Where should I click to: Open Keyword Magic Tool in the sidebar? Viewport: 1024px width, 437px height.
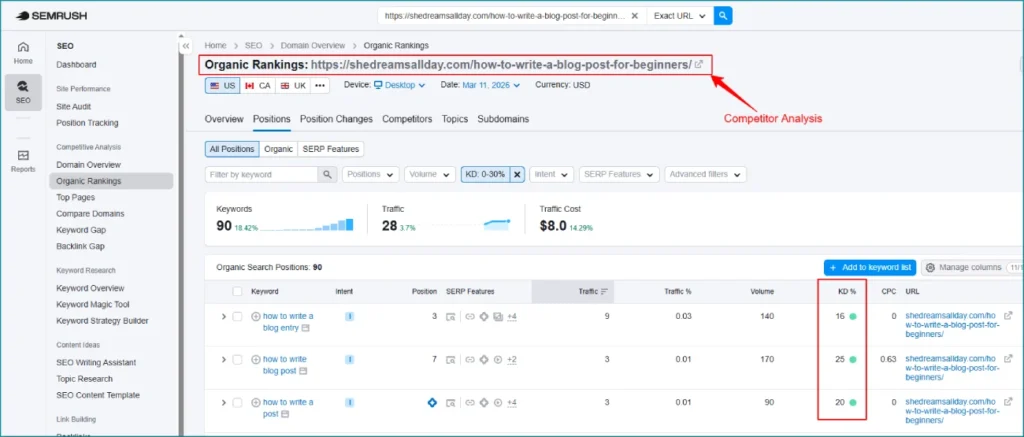coord(93,304)
